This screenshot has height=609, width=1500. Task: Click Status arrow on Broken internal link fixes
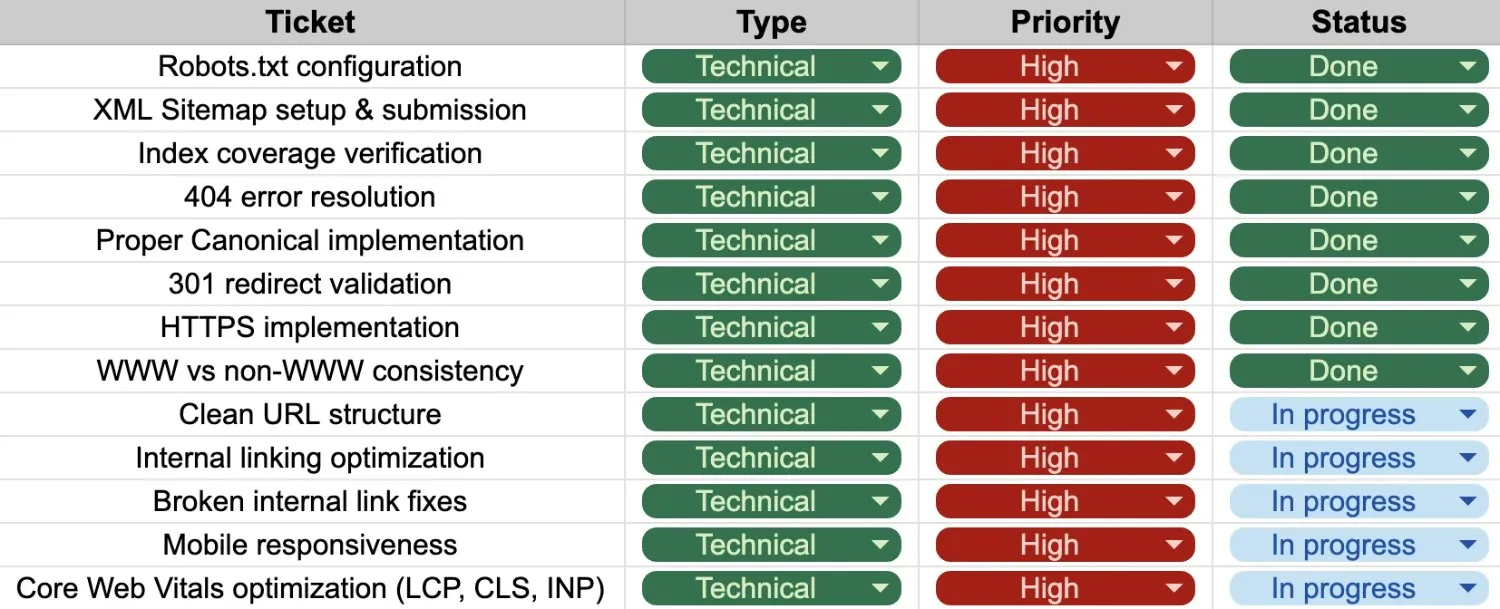(1467, 502)
